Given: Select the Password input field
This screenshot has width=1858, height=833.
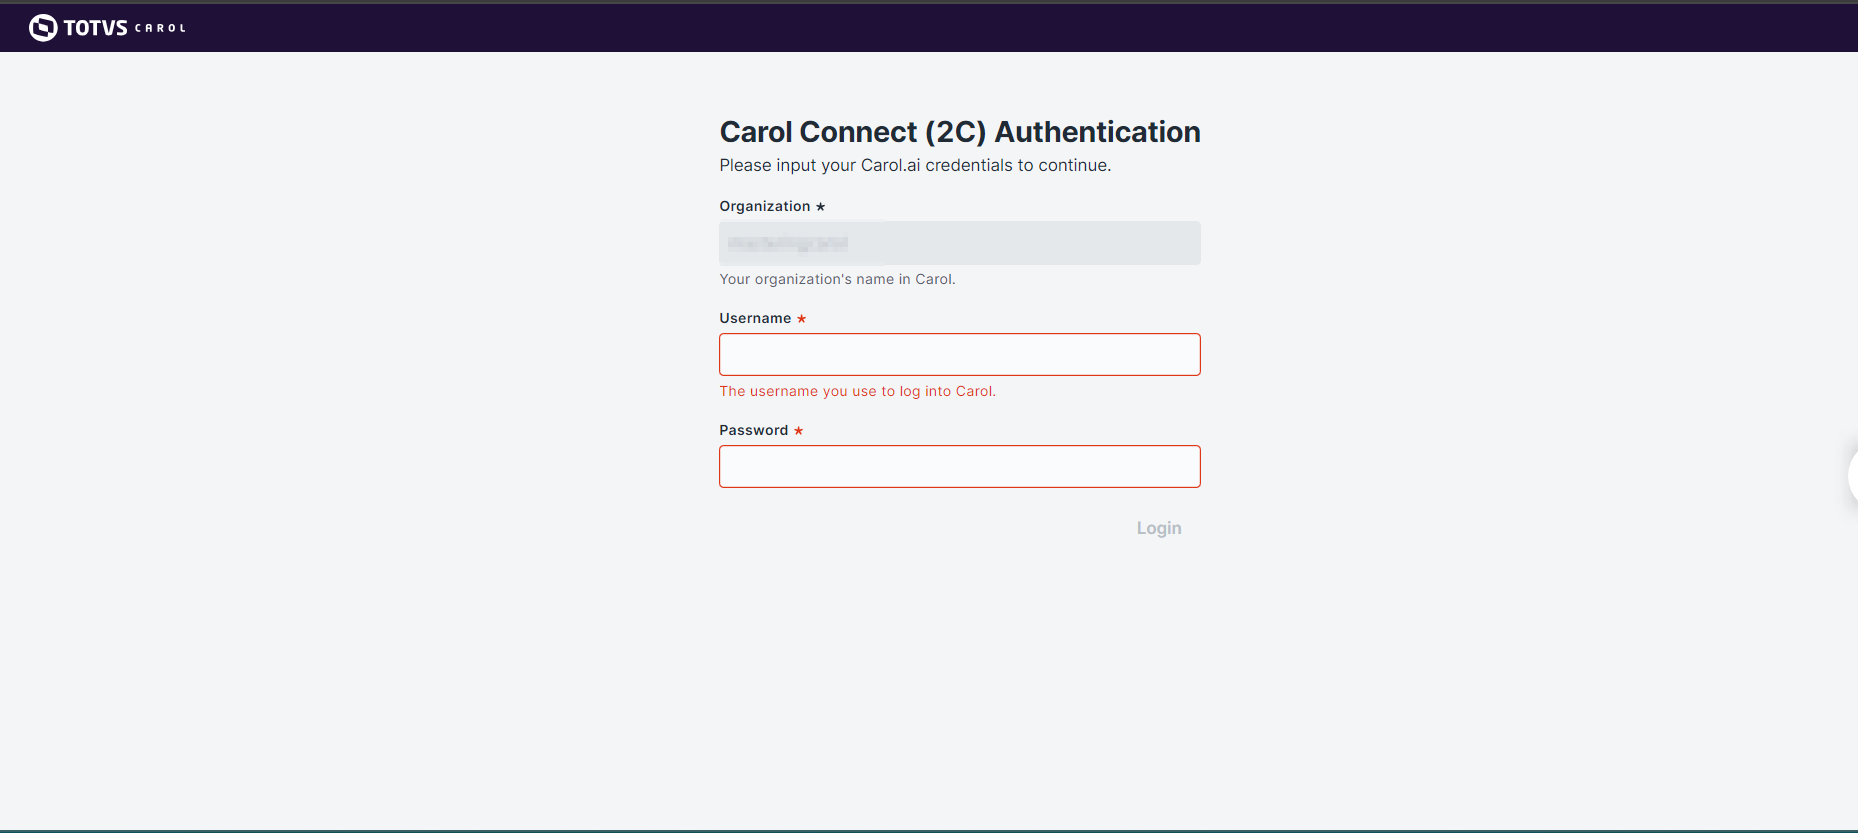Looking at the screenshot, I should (959, 466).
